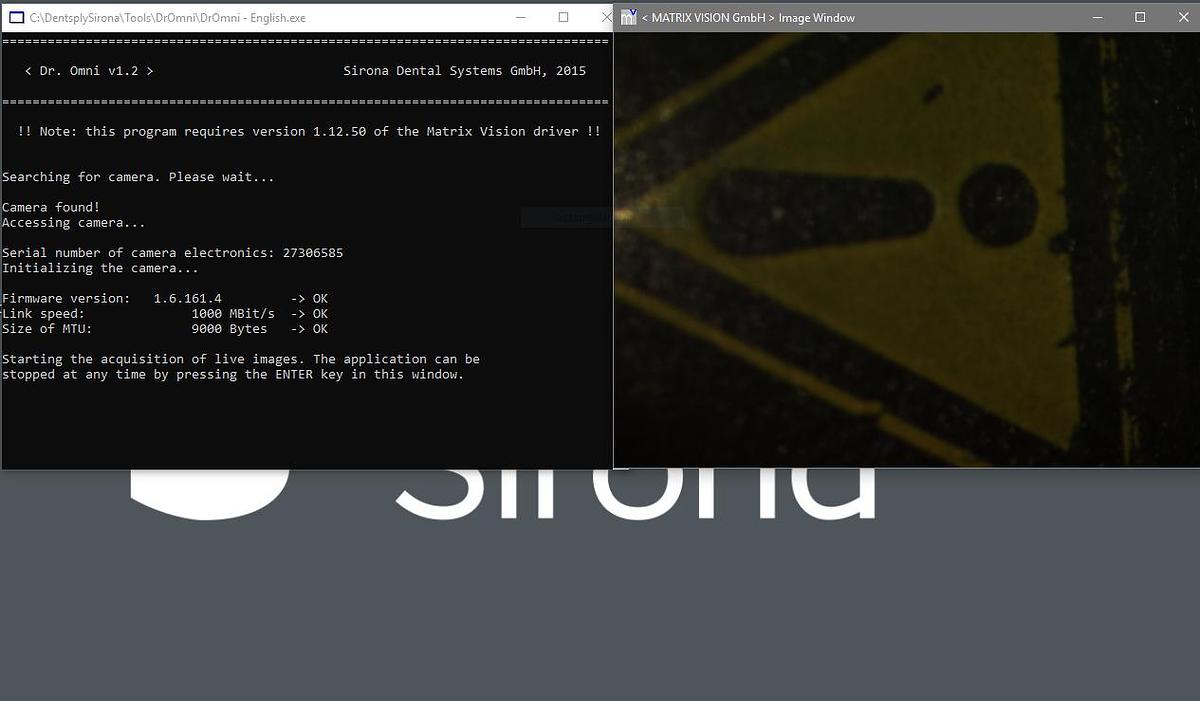Click the DrOmni - English.exe title bar text
The image size is (1200, 701).
click(x=168, y=18)
